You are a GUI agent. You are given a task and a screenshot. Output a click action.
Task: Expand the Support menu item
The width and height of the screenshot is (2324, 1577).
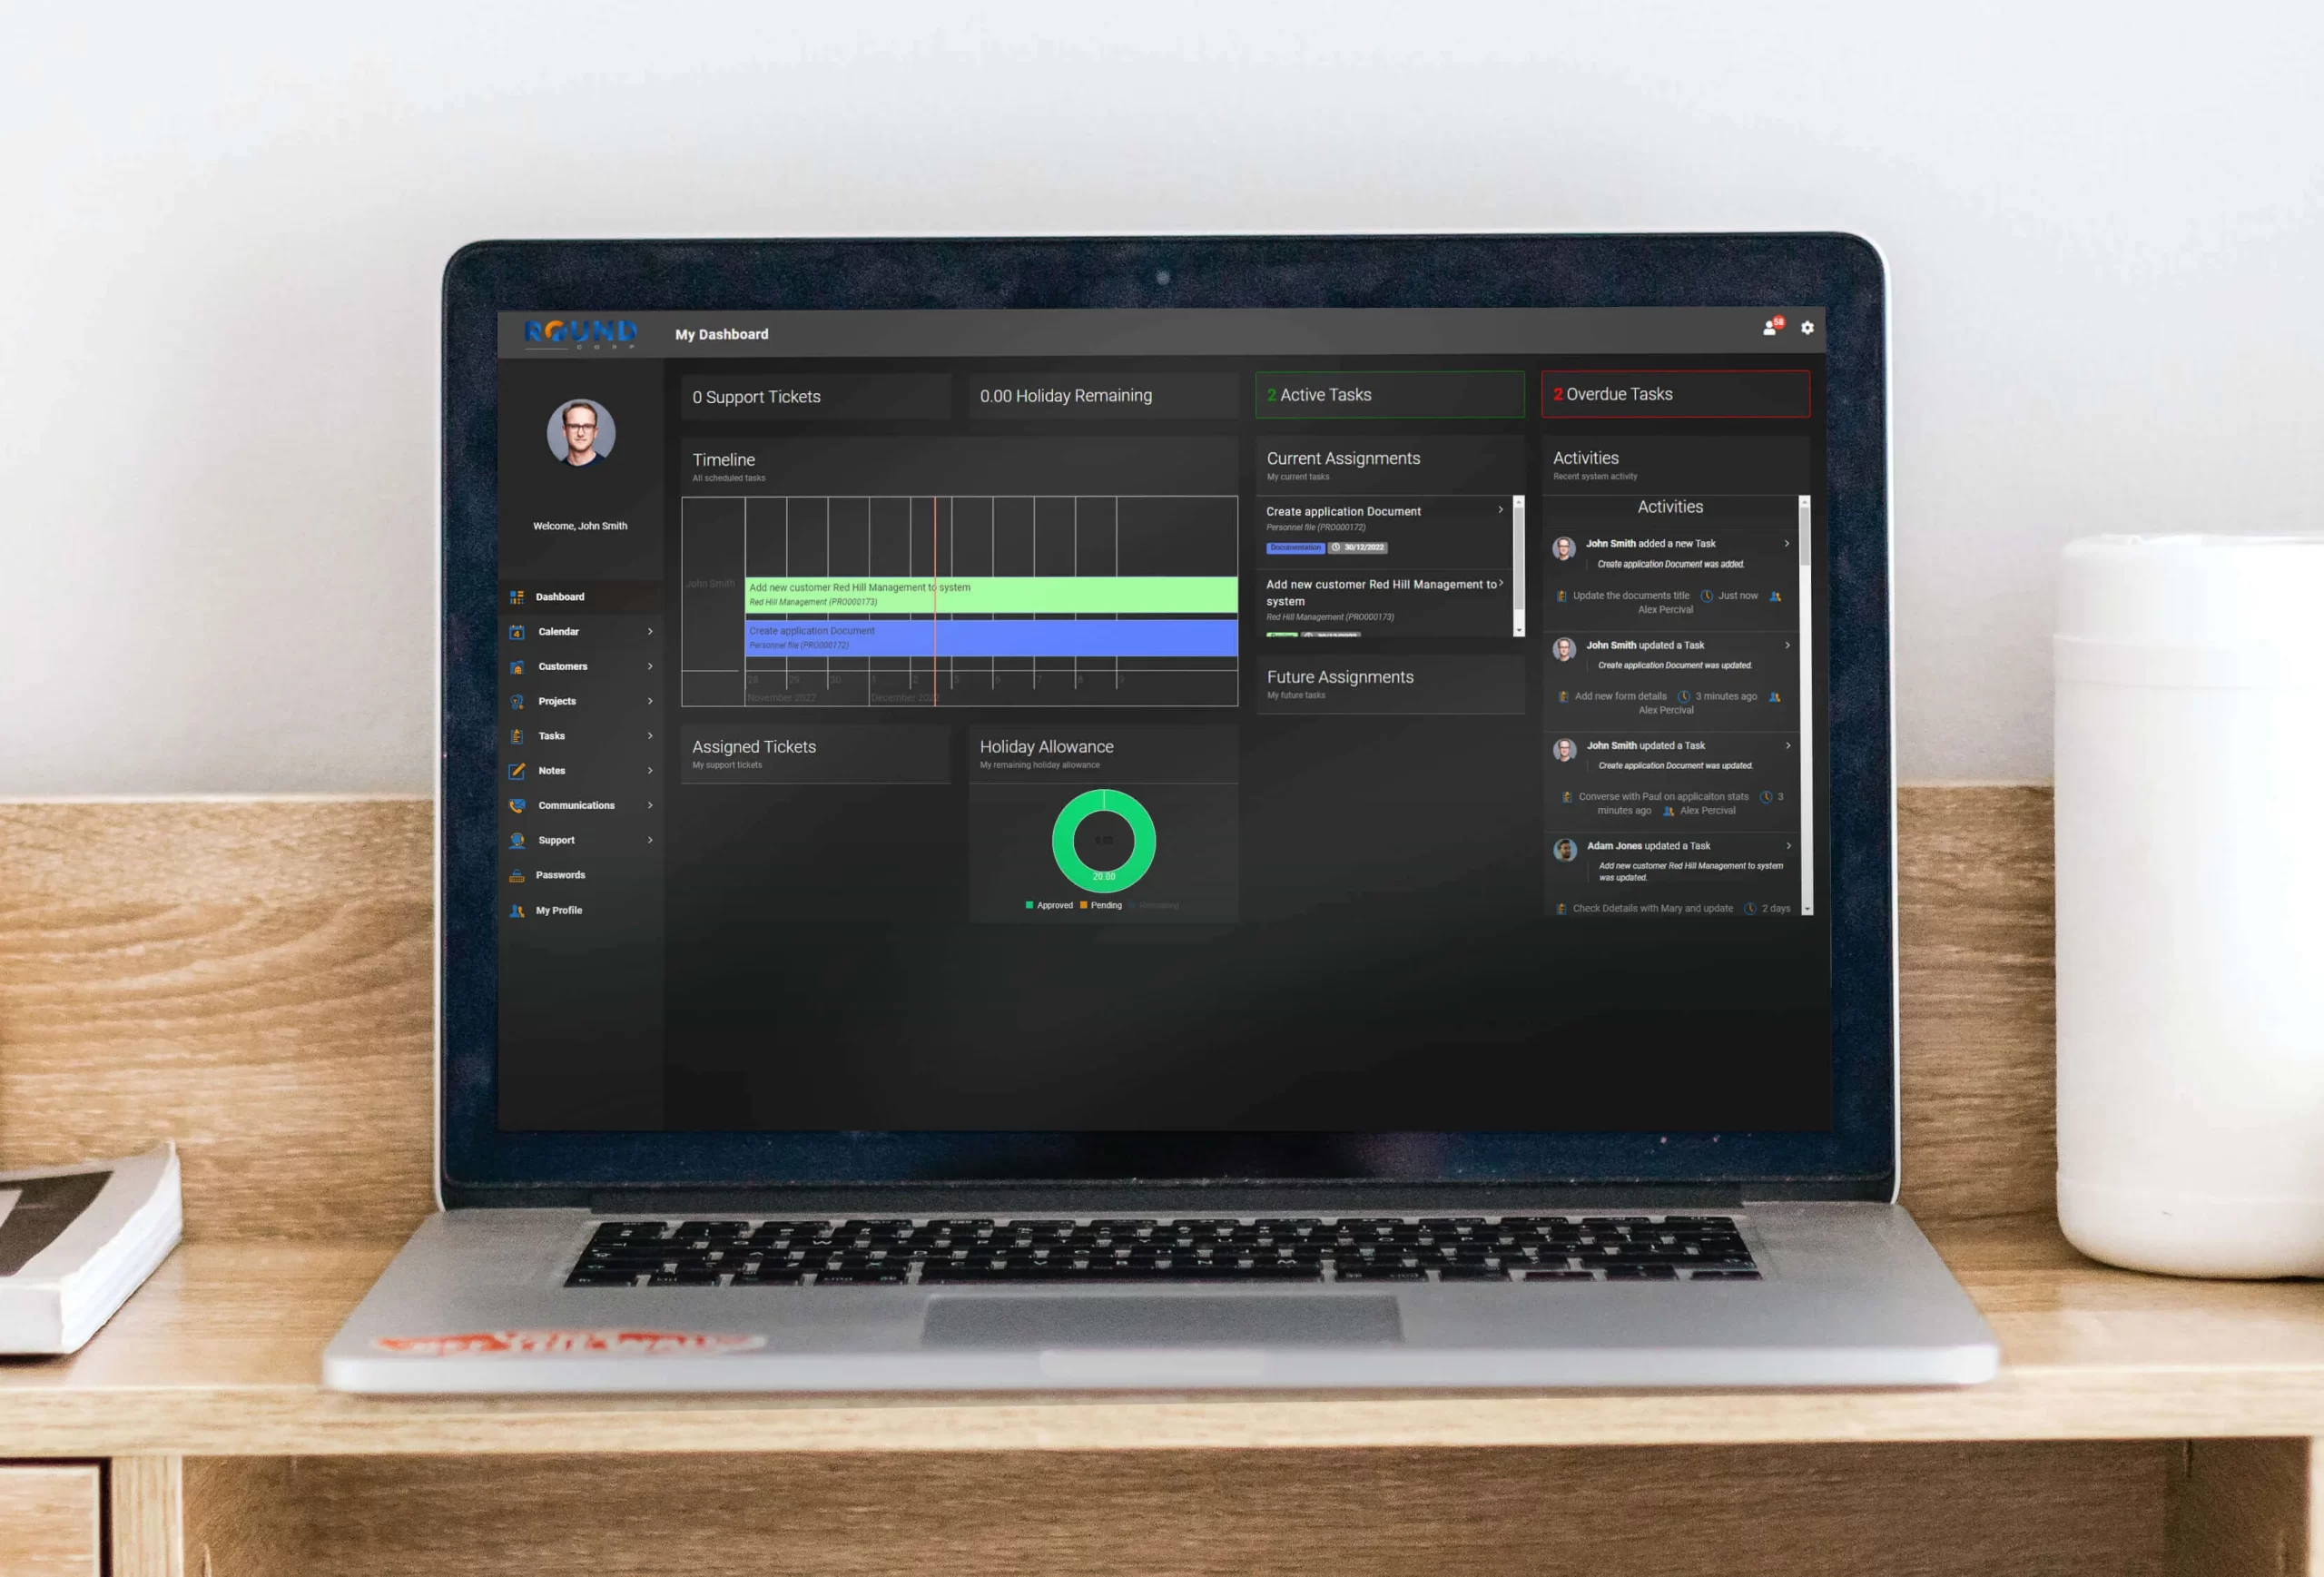(x=651, y=840)
